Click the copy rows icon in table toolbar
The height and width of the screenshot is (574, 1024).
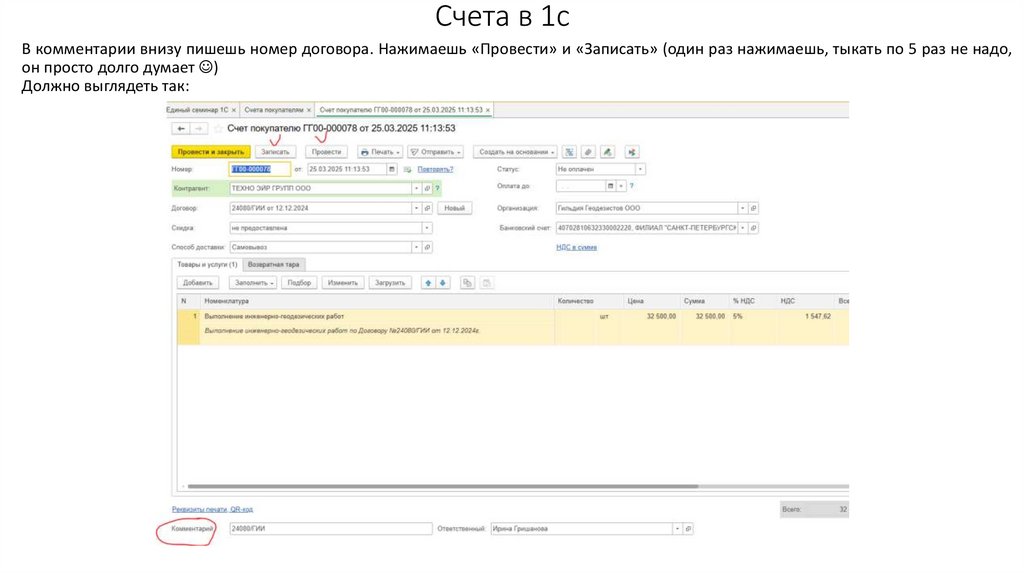(x=467, y=283)
